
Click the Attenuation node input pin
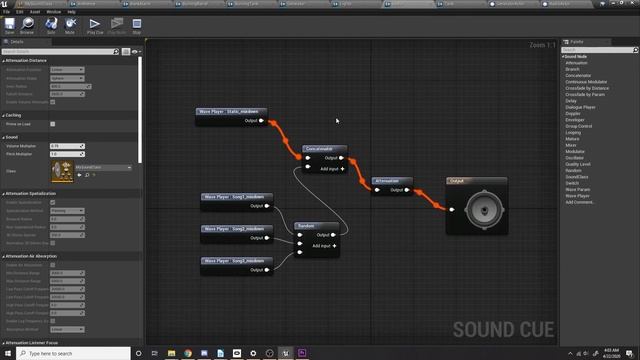(x=377, y=190)
